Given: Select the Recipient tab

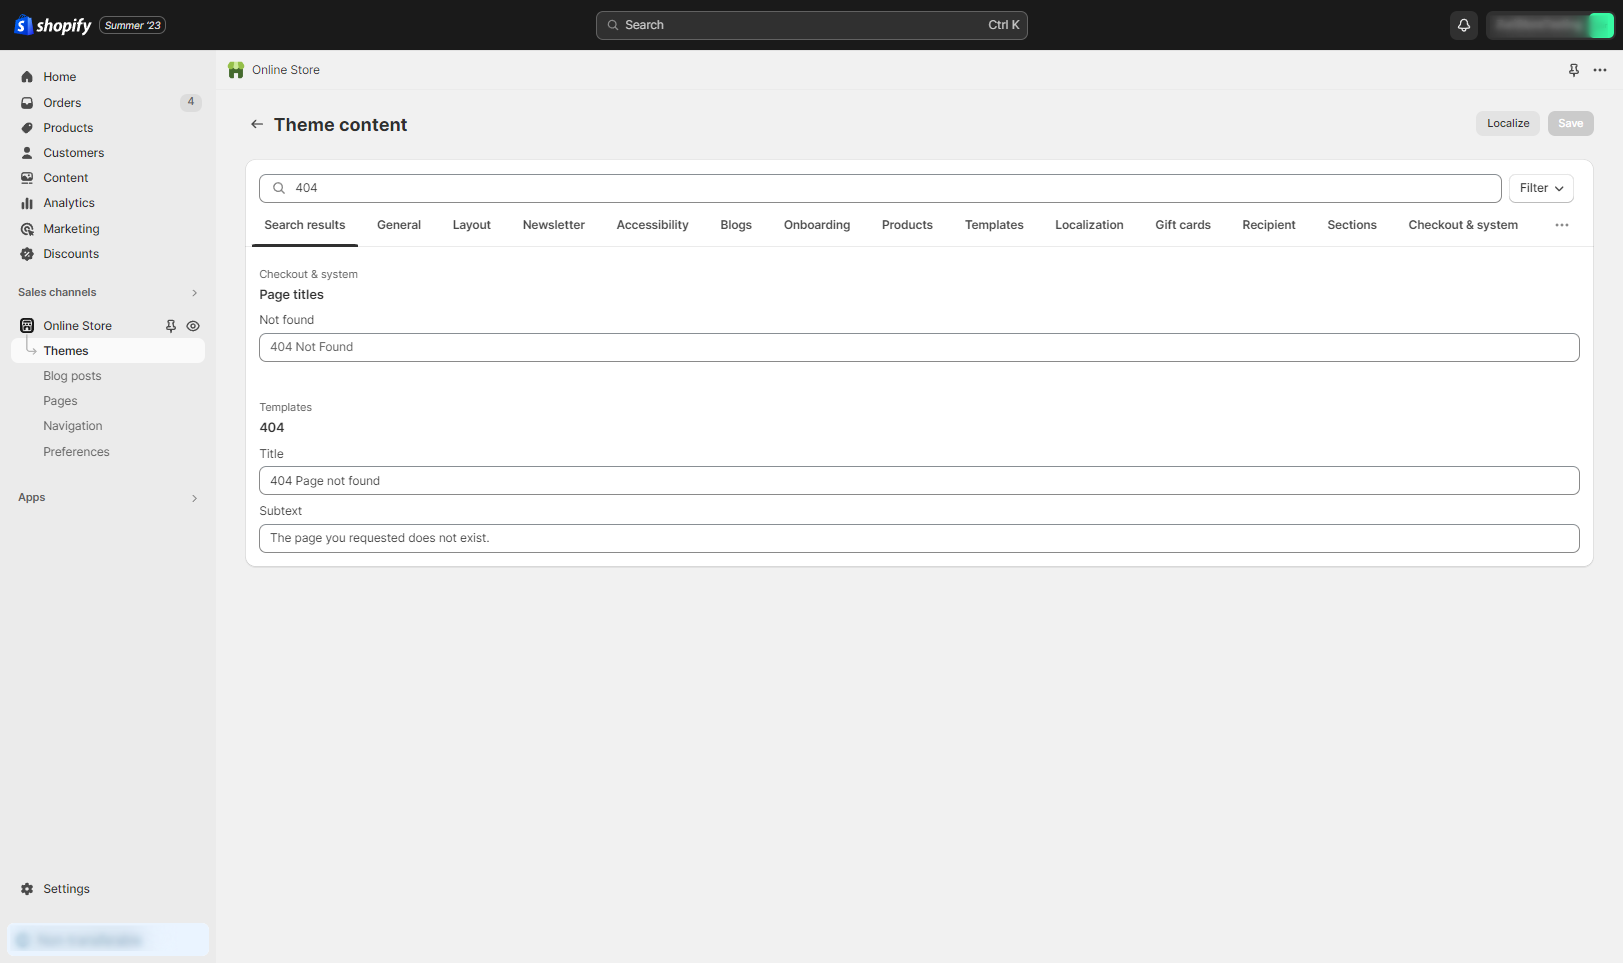Looking at the screenshot, I should click(x=1269, y=225).
